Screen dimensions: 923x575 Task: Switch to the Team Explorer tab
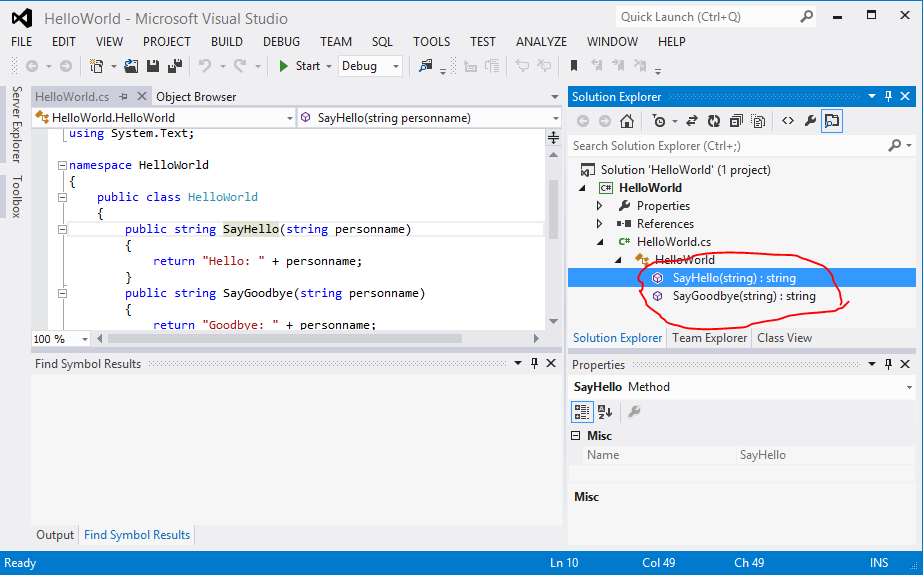(709, 338)
